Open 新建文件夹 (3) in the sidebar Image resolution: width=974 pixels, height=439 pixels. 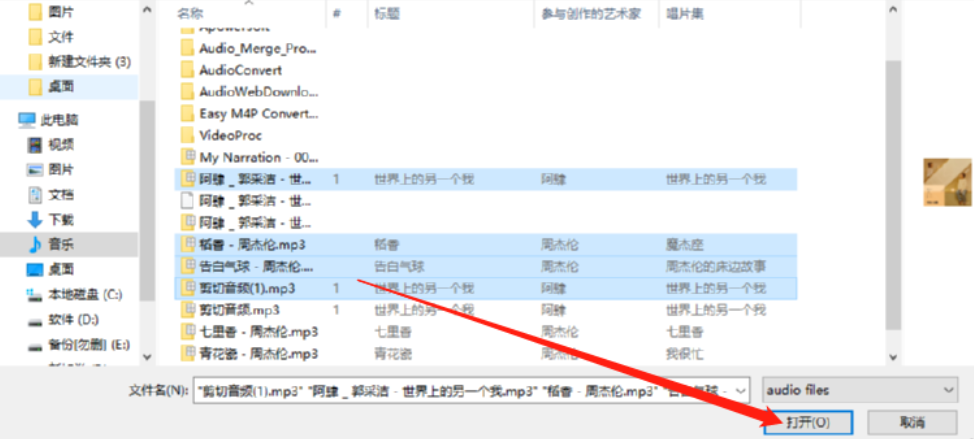tap(80, 62)
